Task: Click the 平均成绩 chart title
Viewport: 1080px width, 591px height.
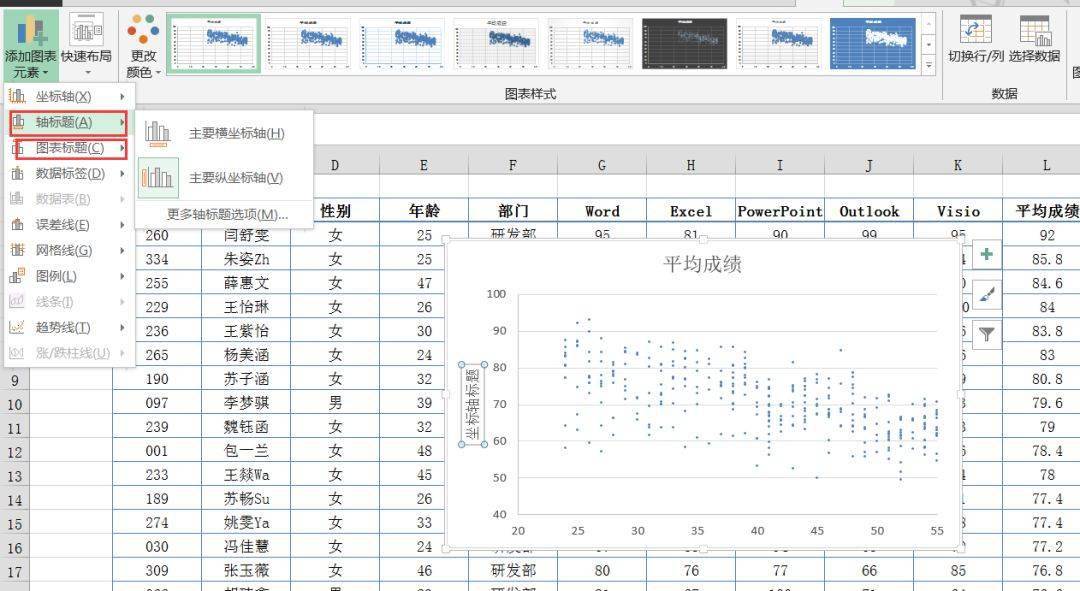Action: pos(702,265)
